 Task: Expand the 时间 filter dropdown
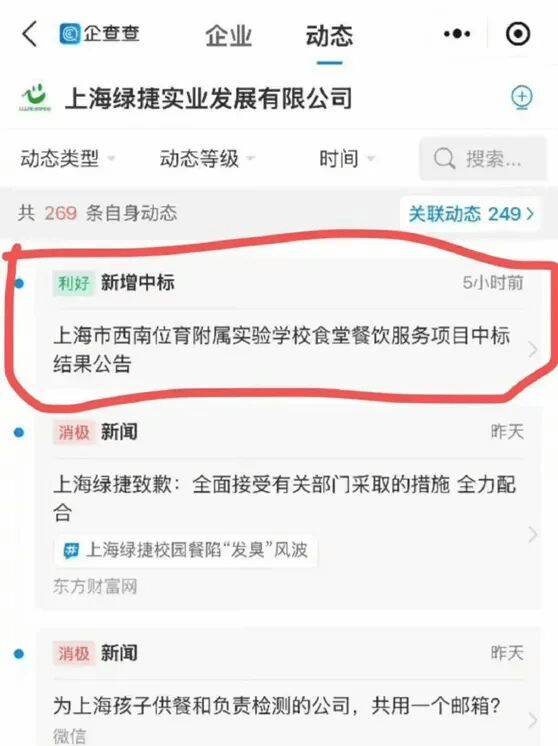347,158
